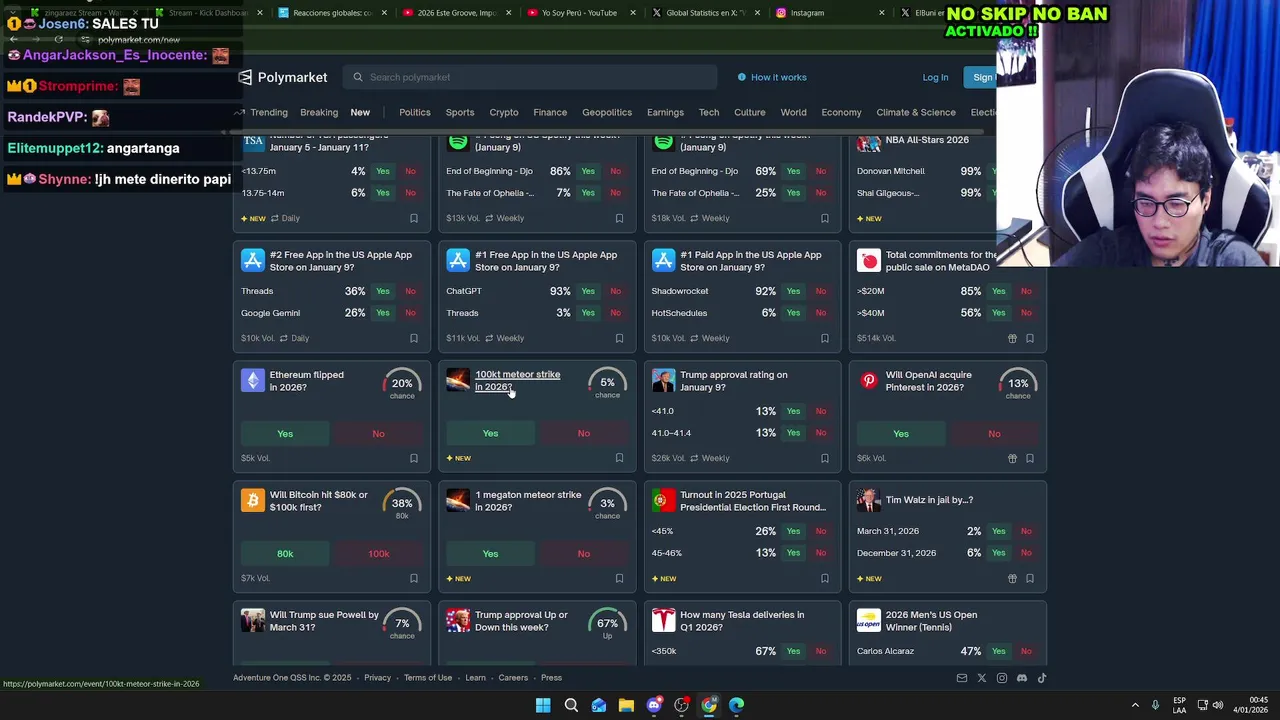Focus the Search polymarket field
This screenshot has width=1280, height=720.
tap(530, 77)
